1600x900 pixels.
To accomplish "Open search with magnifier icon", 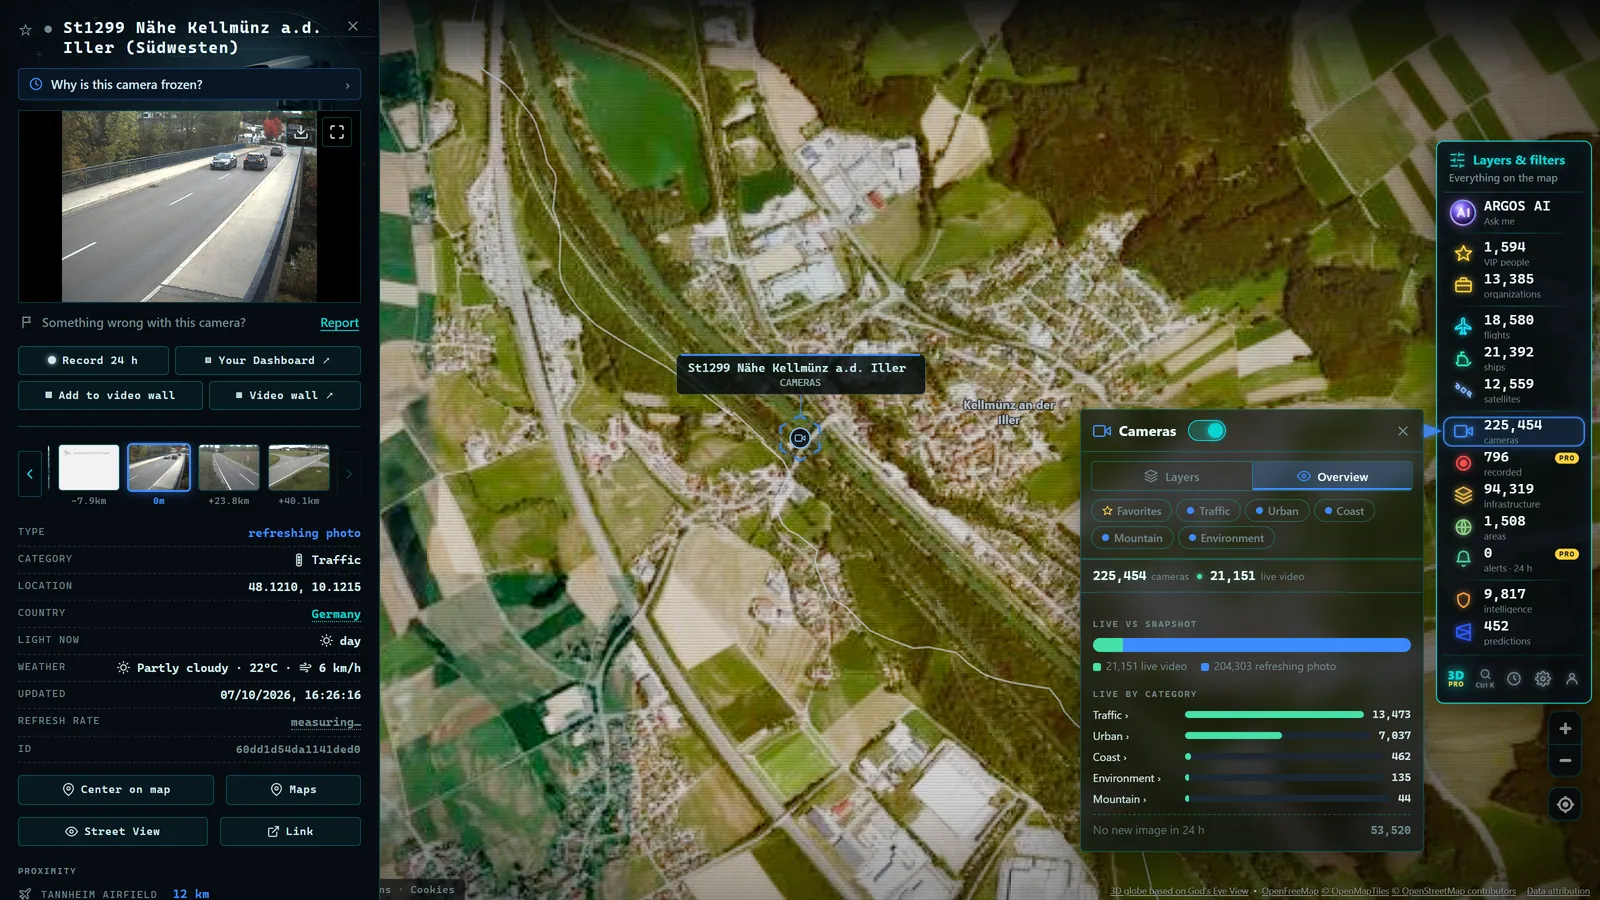I will (x=1485, y=678).
